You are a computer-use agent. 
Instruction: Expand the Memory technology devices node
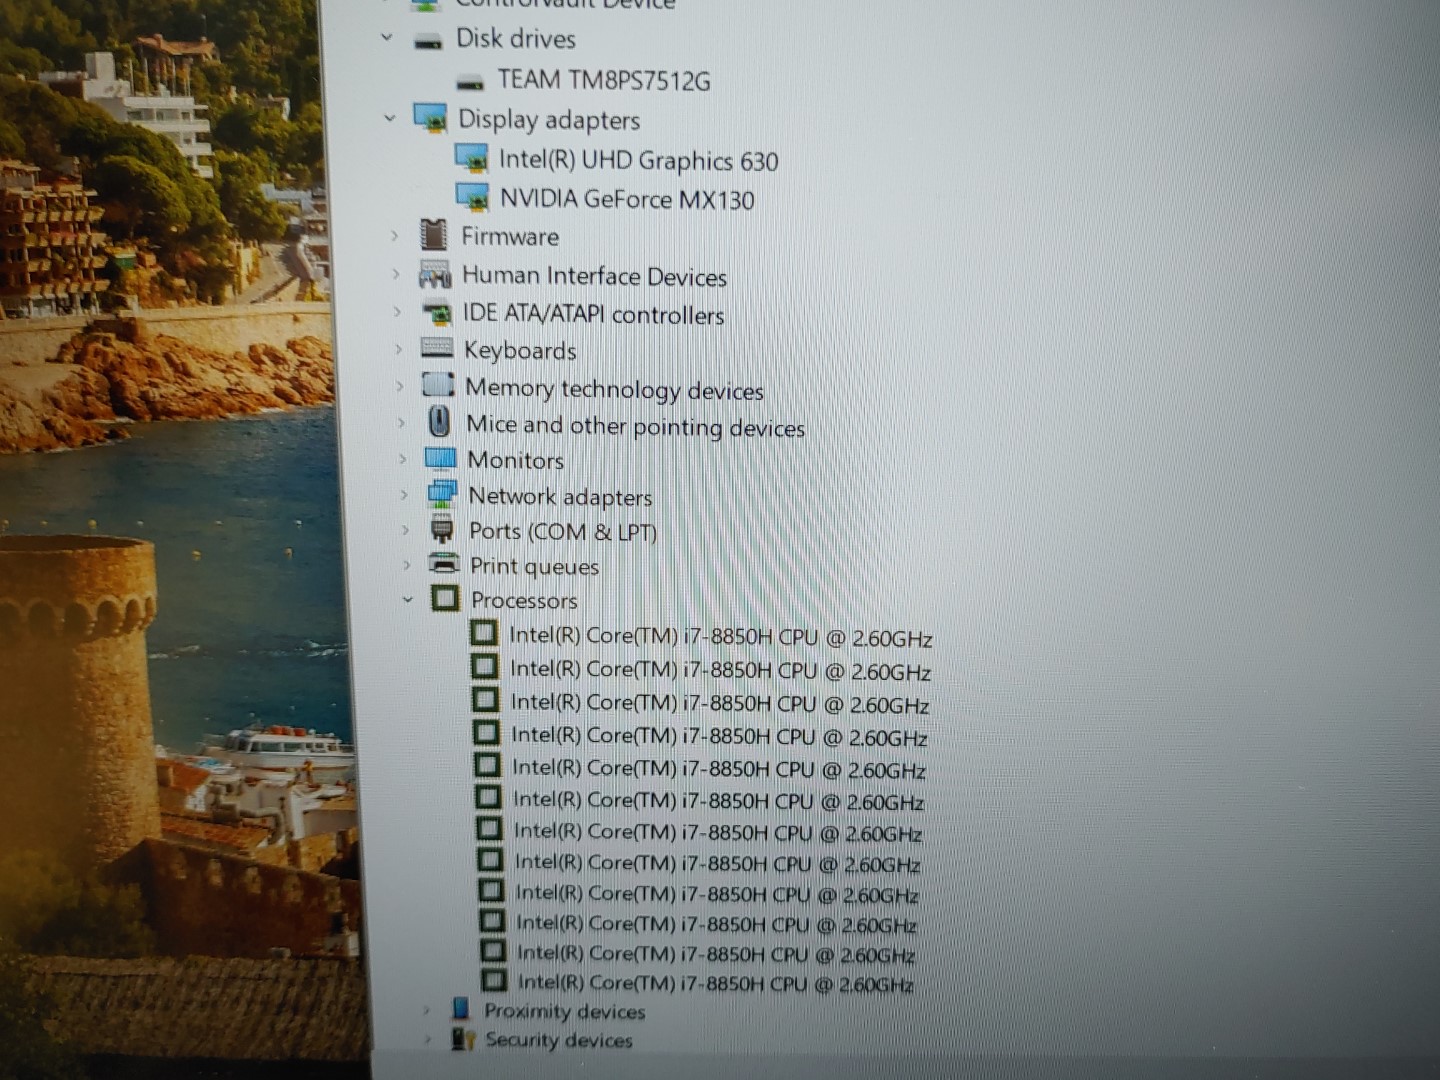pyautogui.click(x=401, y=386)
